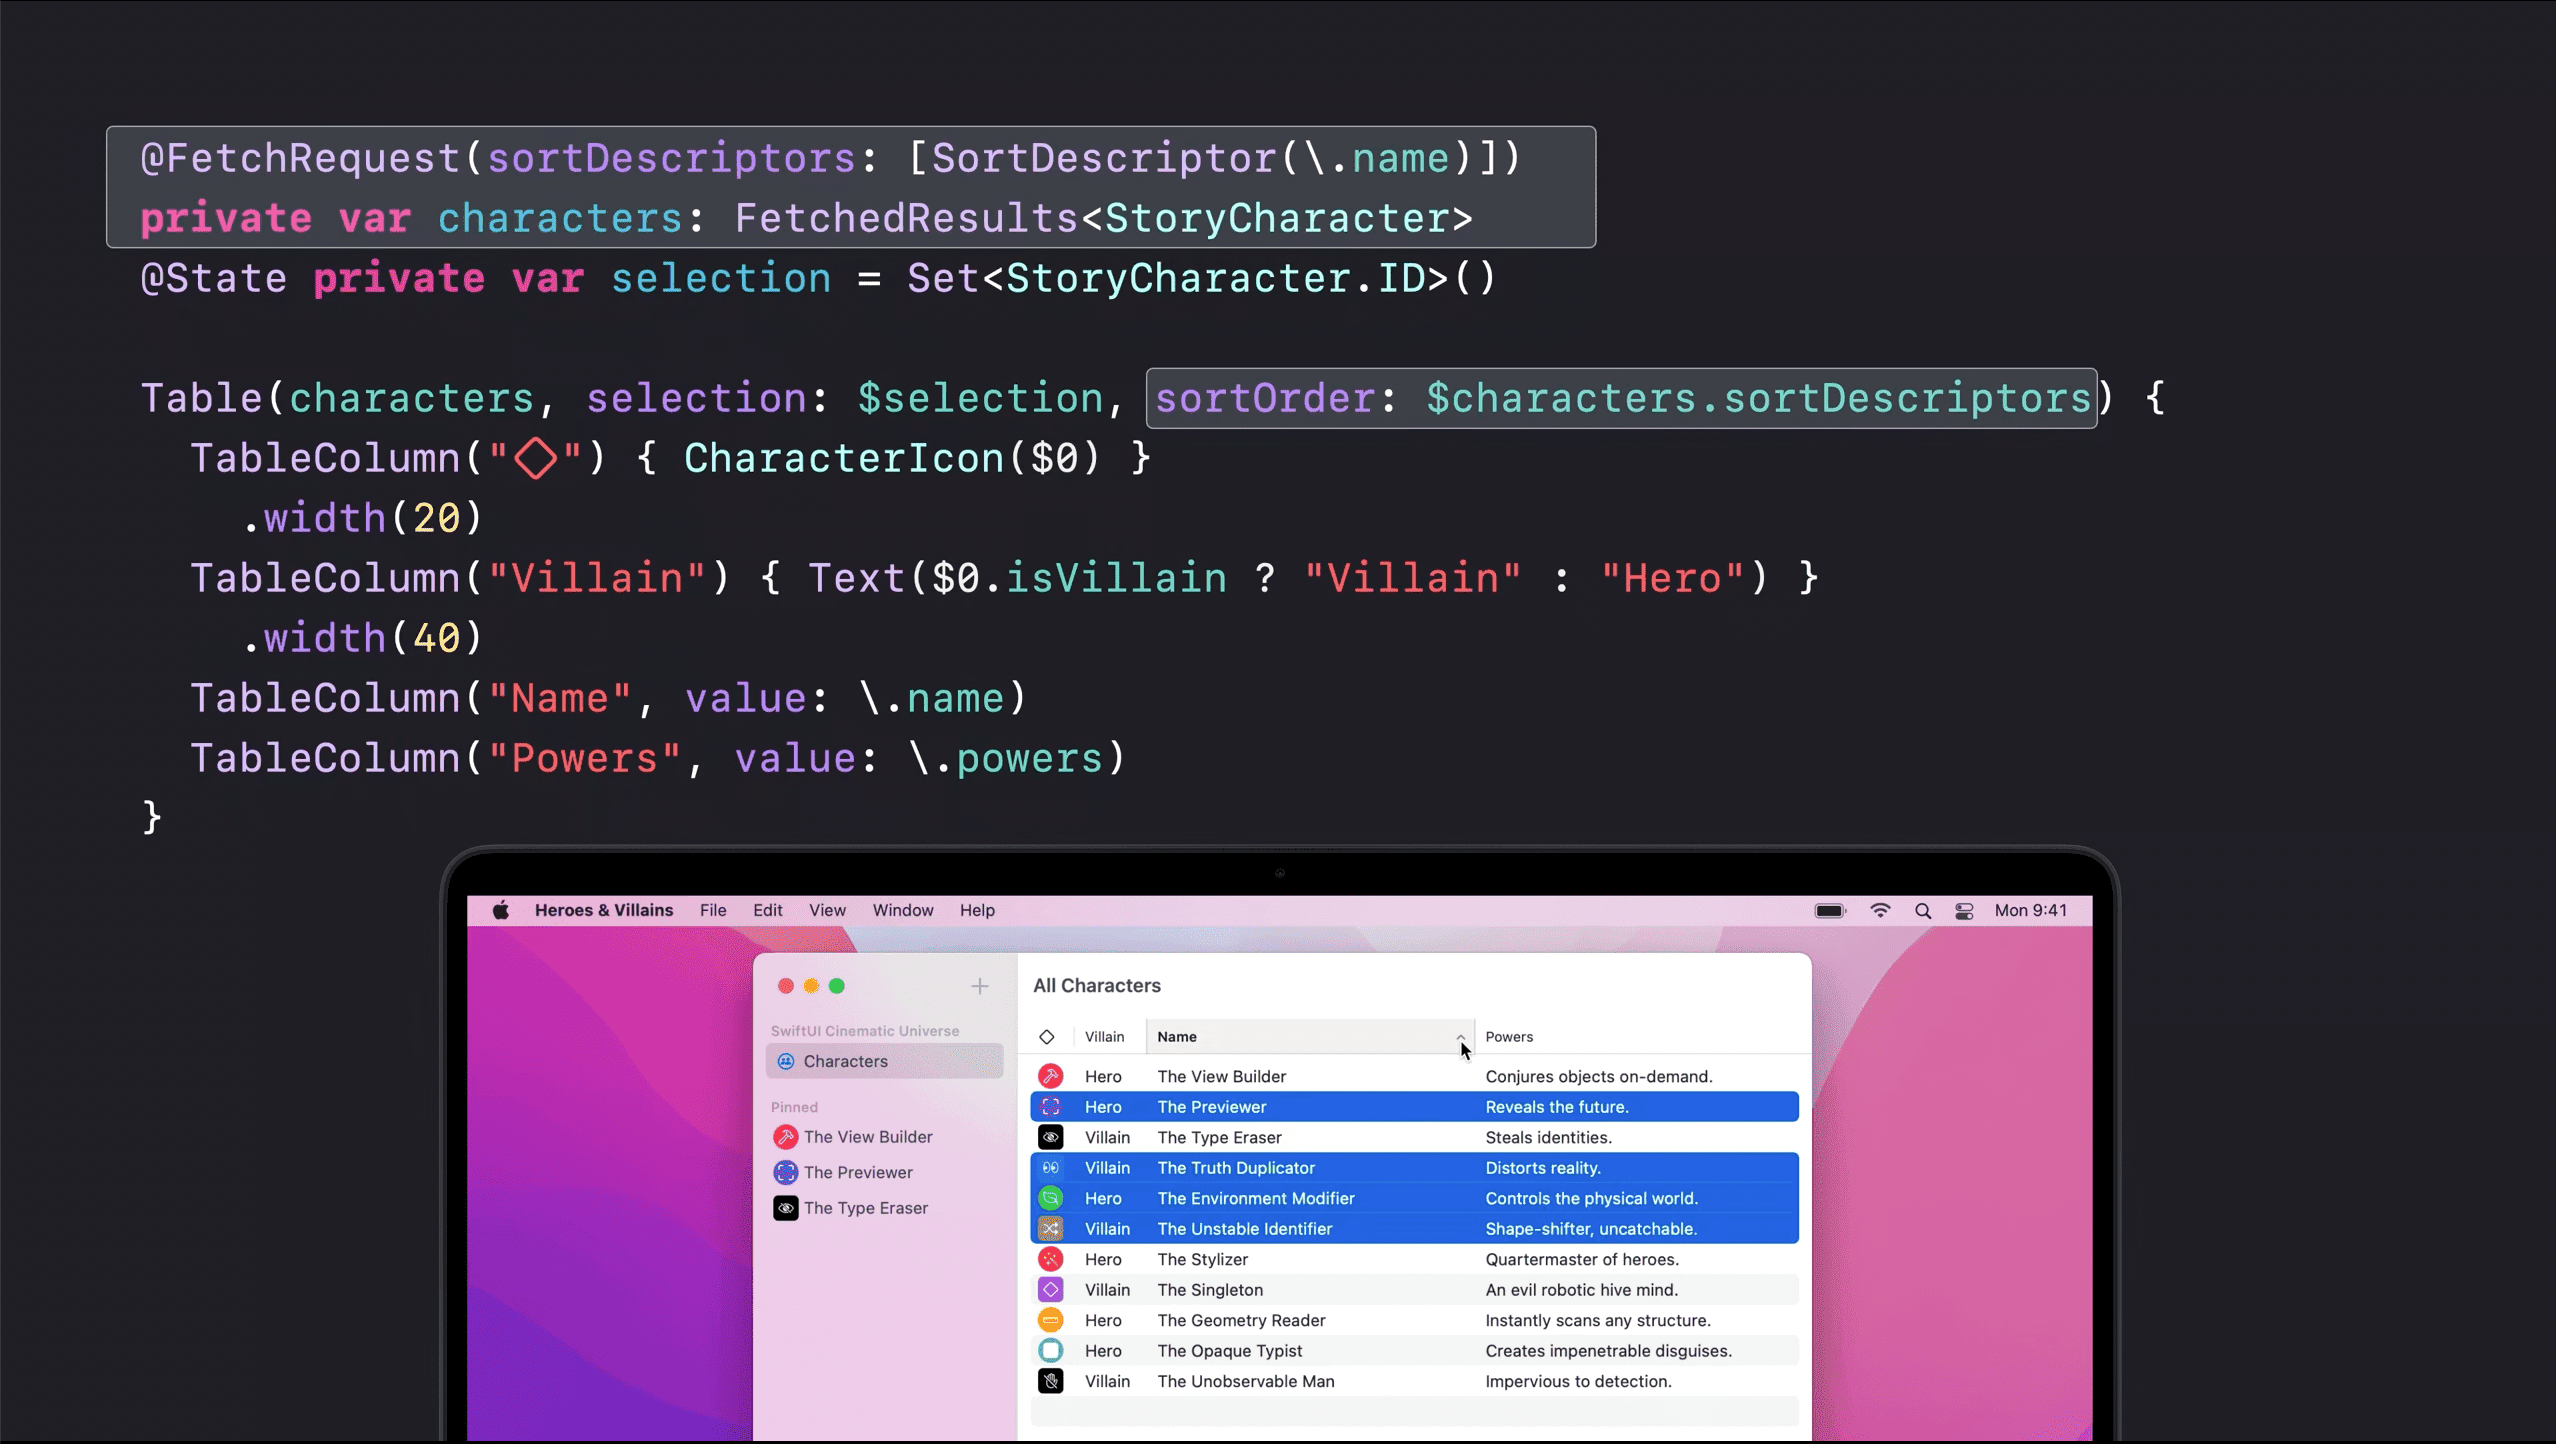Click Villain cell in The Singleton row
Screen dimensions: 2556x1444
pyautogui.click(x=1107, y=1290)
